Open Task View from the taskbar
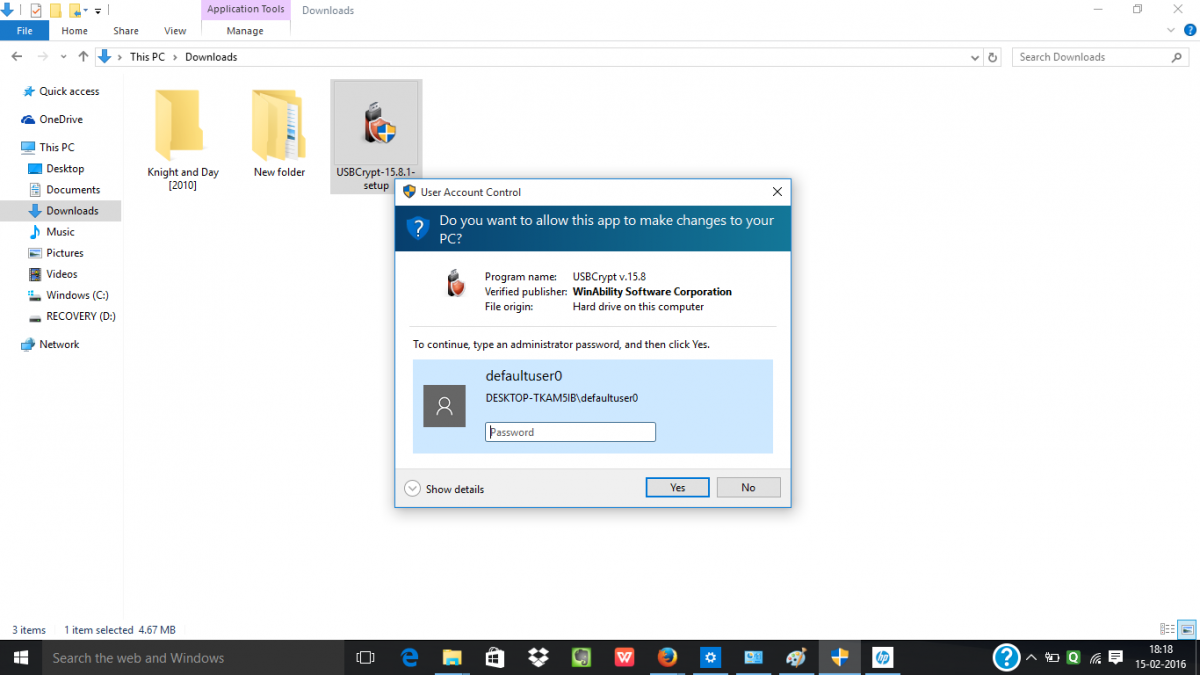Image resolution: width=1200 pixels, height=675 pixels. [365, 657]
